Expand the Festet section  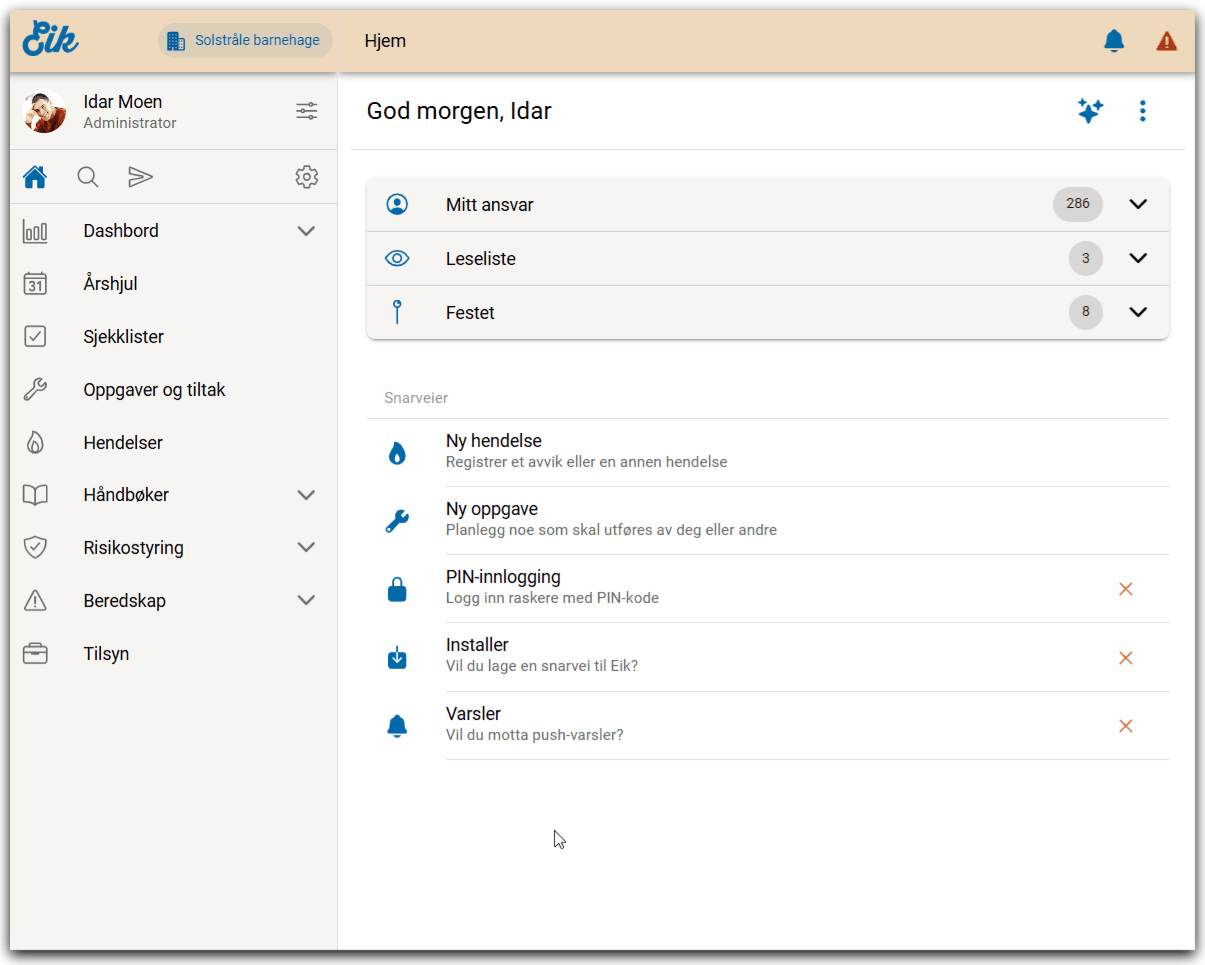pos(1137,312)
